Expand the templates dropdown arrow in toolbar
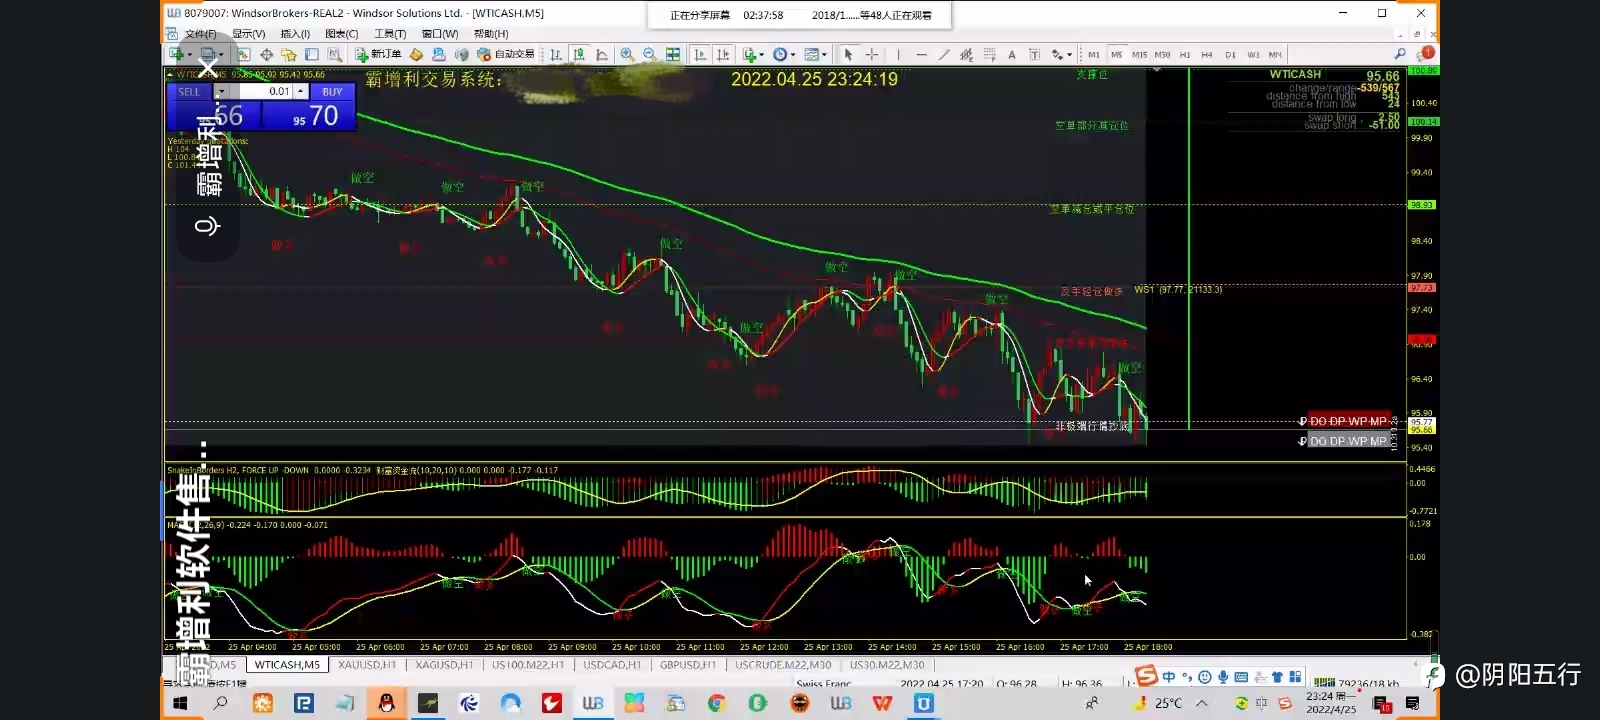Image resolution: width=1600 pixels, height=720 pixels. (x=824, y=54)
